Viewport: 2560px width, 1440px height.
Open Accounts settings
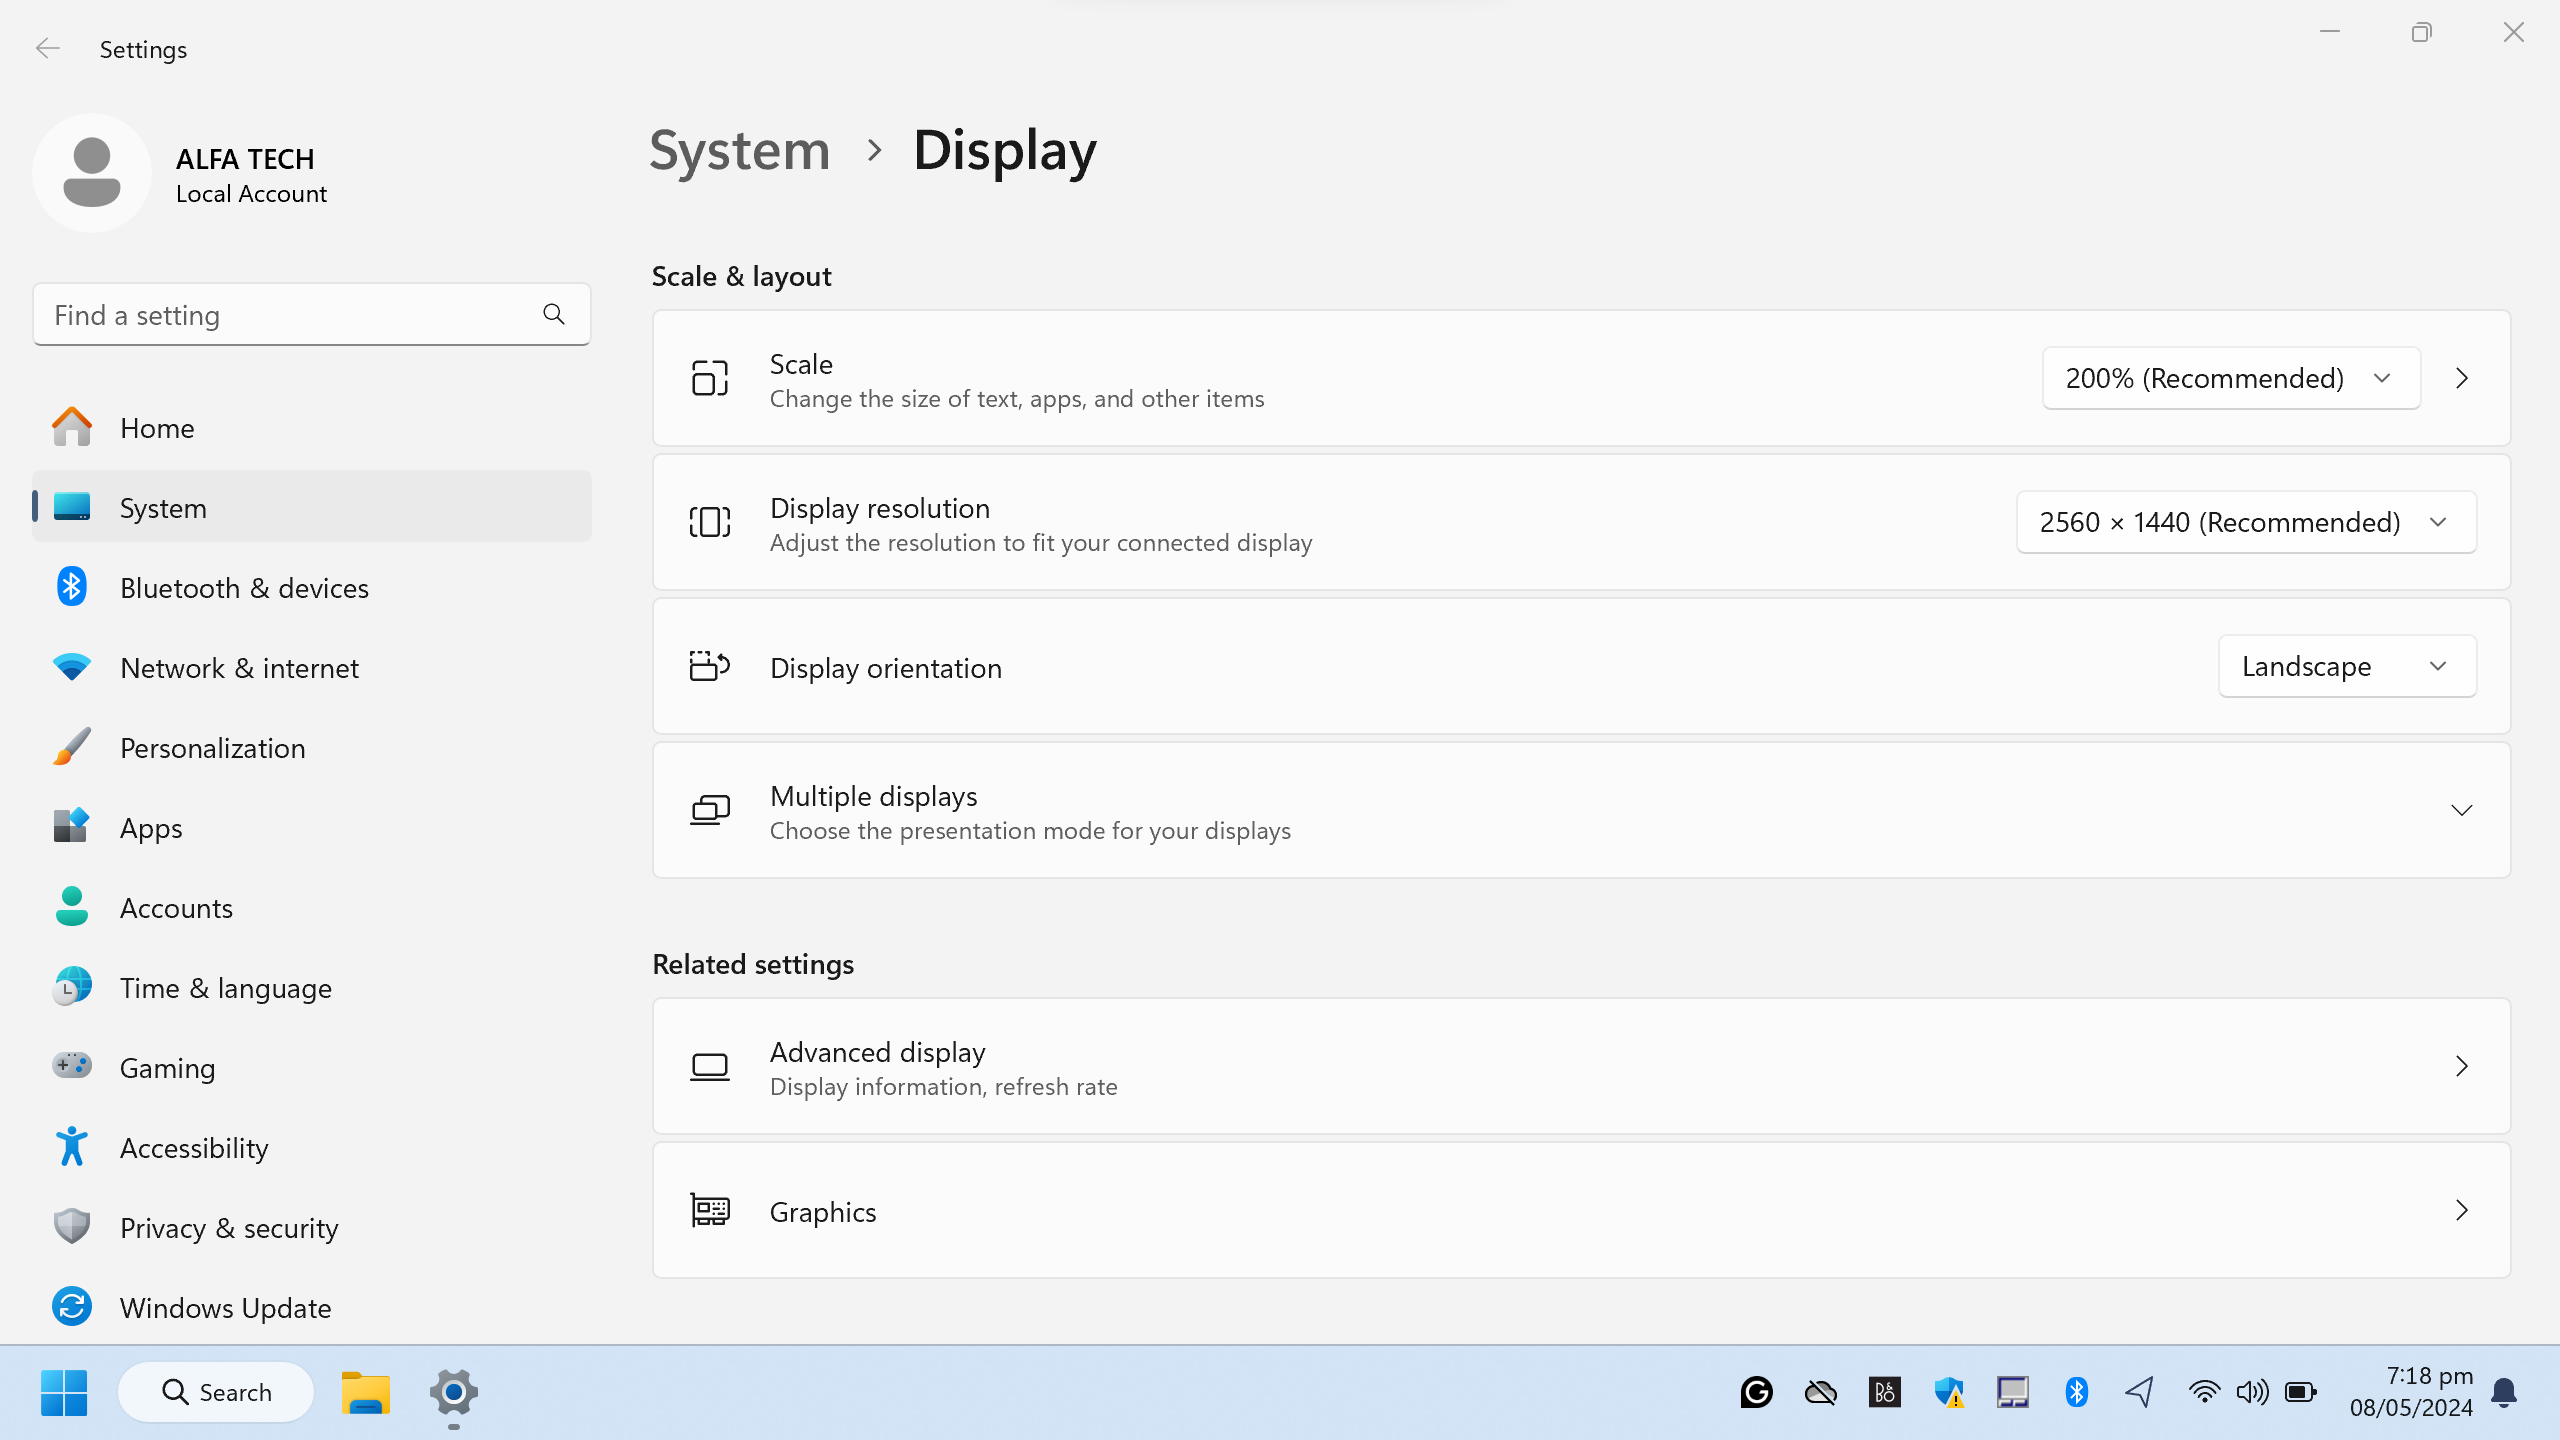pyautogui.click(x=312, y=907)
